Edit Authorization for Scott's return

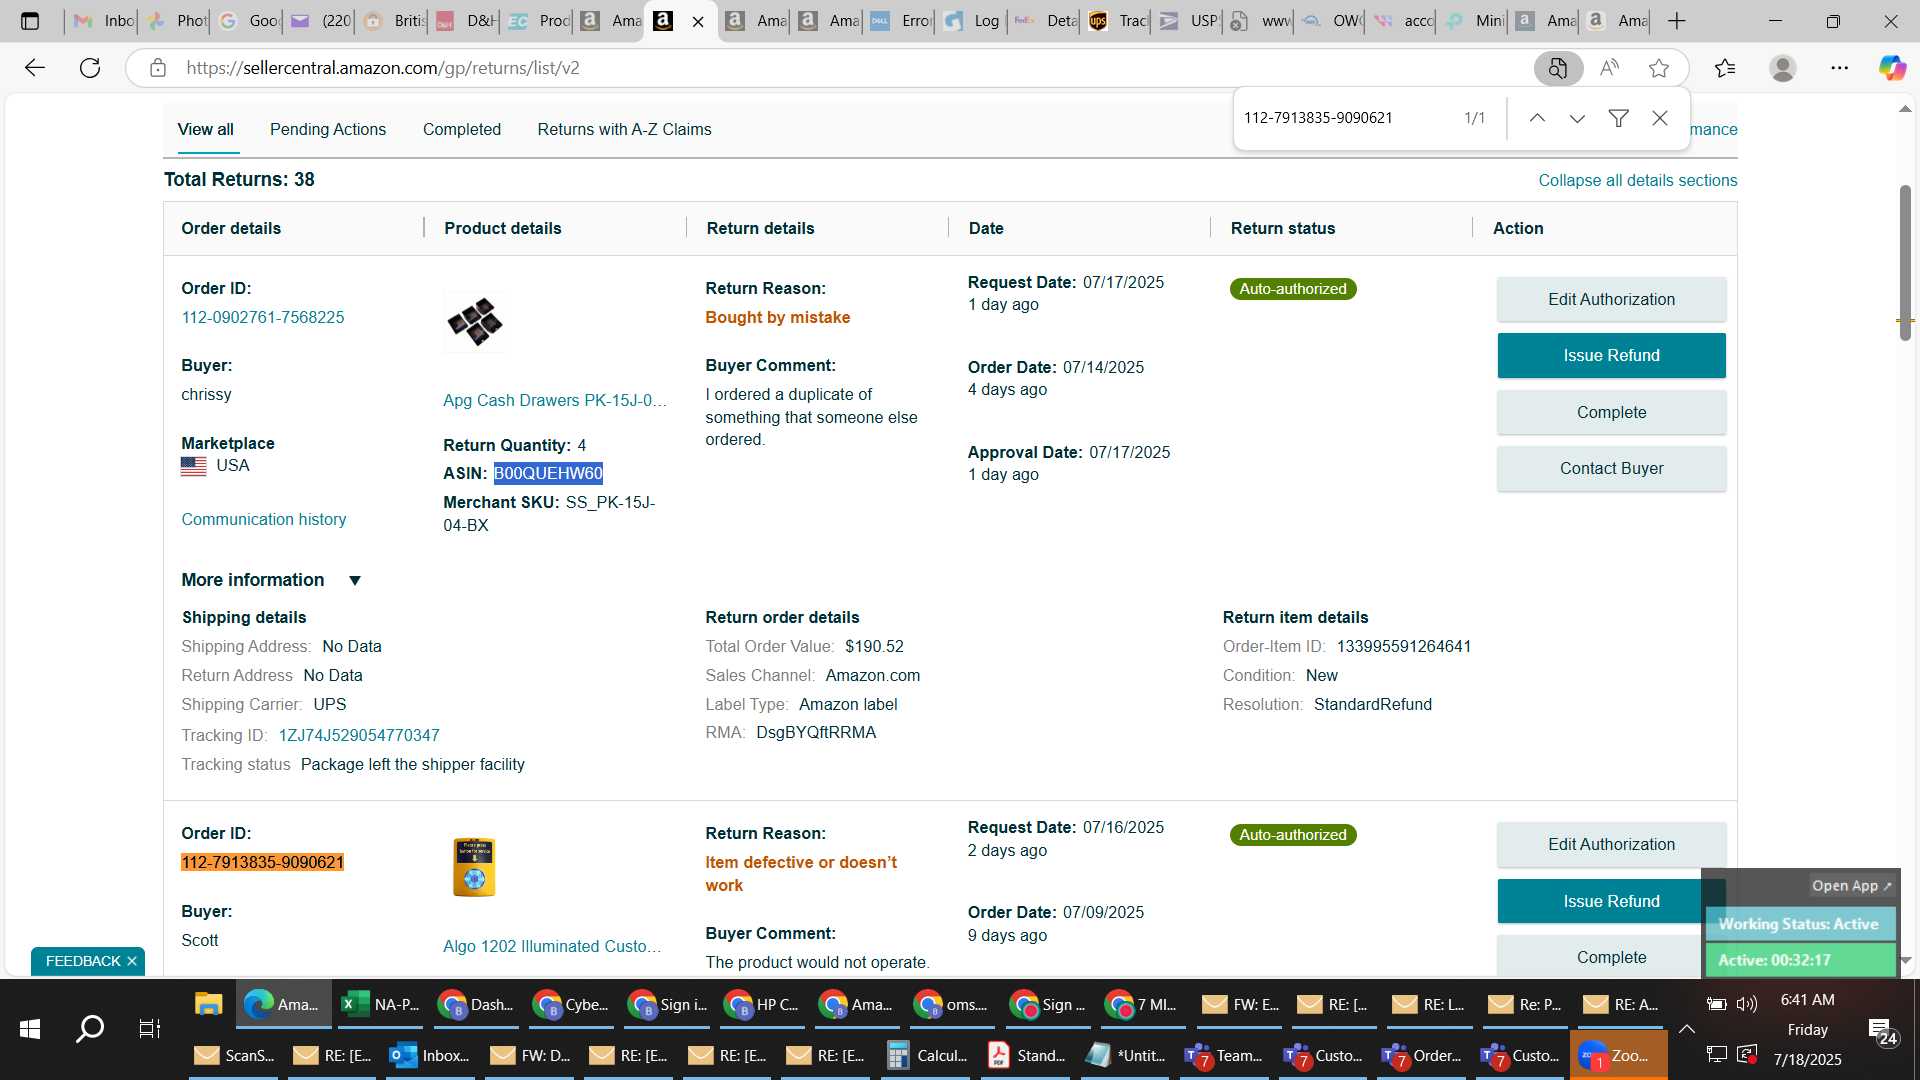[x=1611, y=844]
